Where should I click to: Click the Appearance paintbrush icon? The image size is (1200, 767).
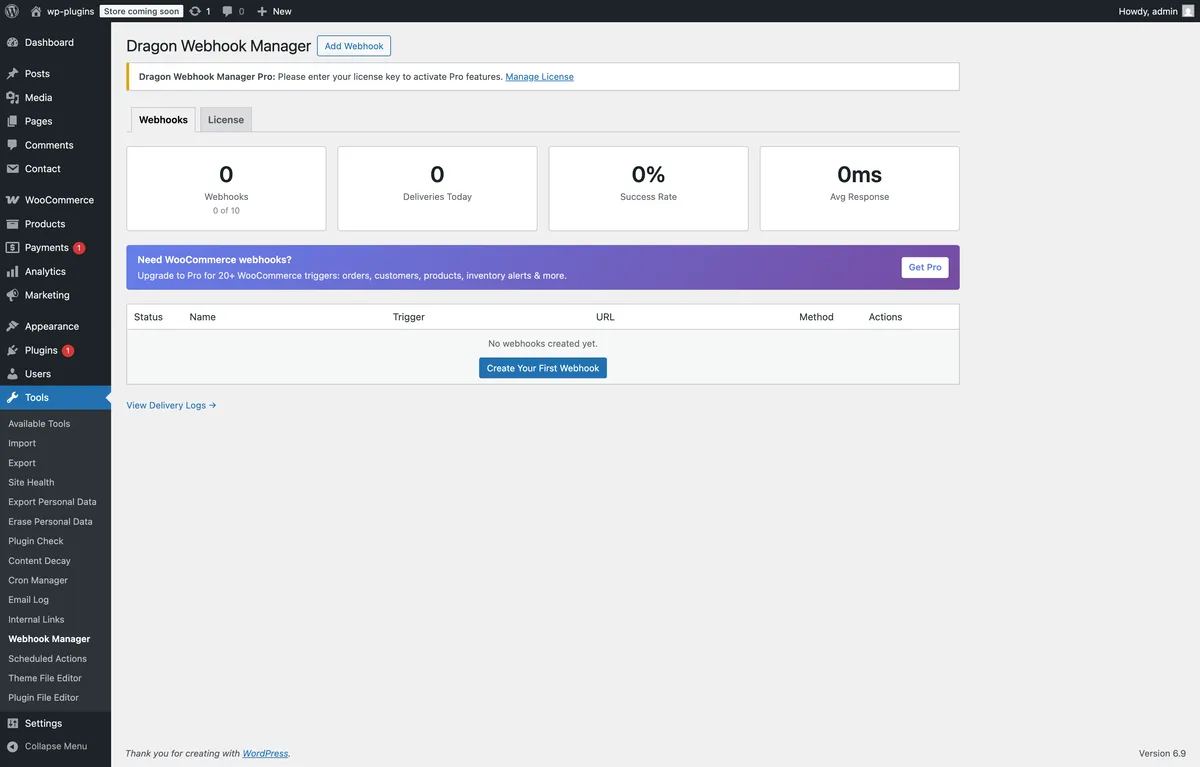click(12, 326)
